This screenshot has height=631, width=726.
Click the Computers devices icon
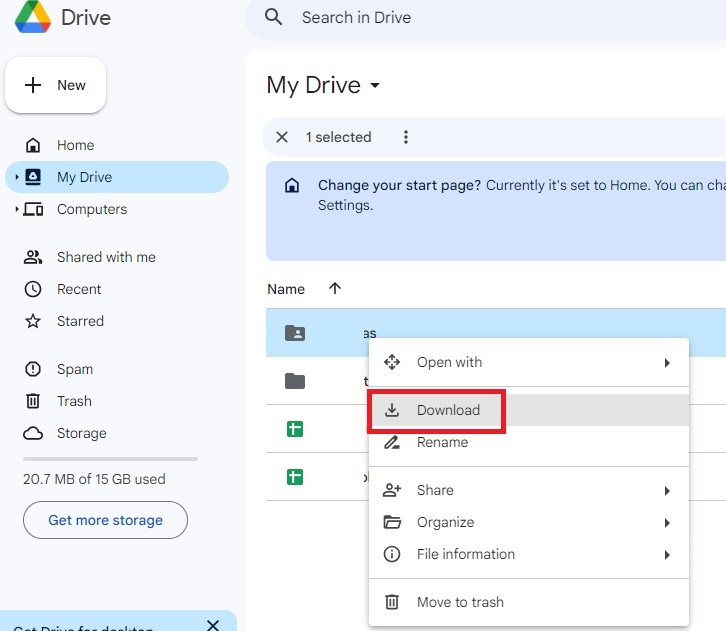coord(33,209)
